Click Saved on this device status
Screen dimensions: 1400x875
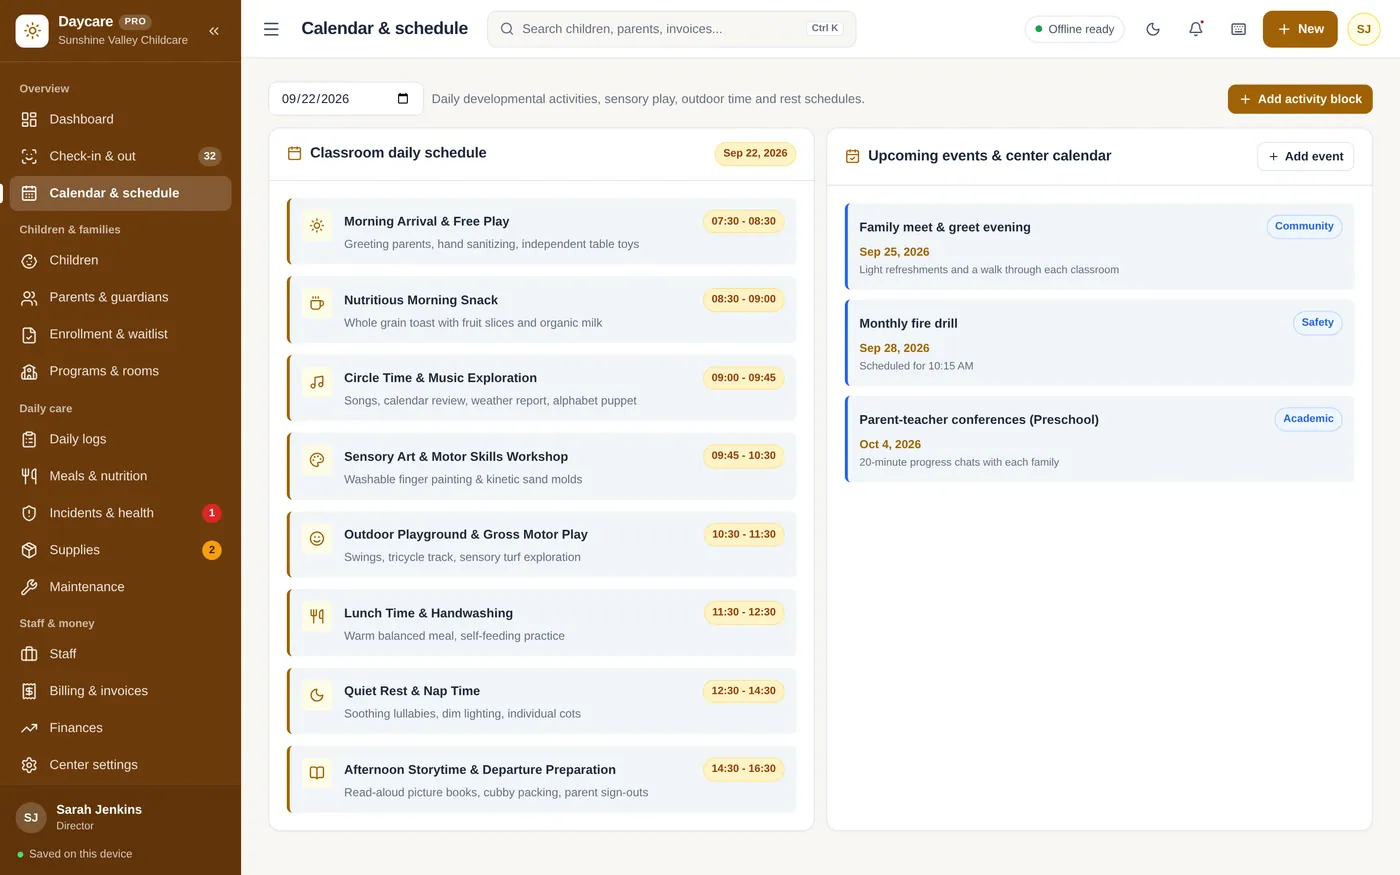(x=75, y=854)
